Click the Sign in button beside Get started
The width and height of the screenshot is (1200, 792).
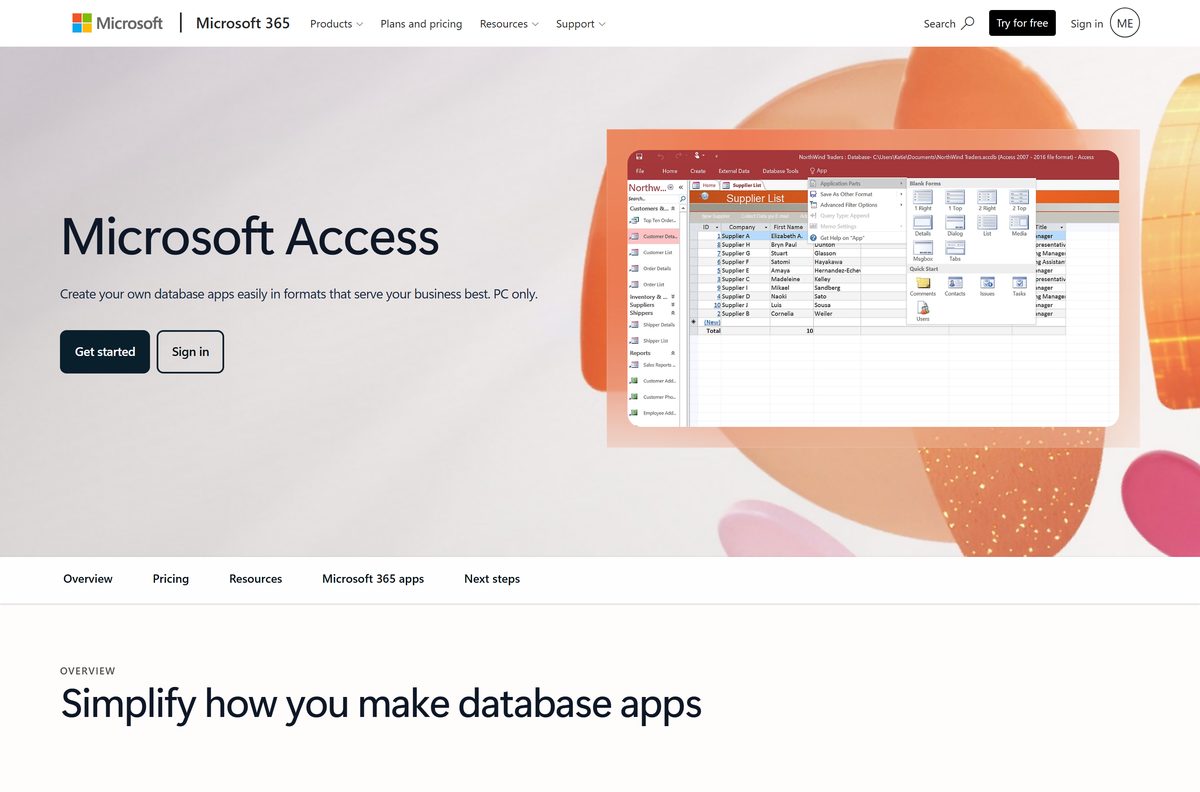(190, 352)
